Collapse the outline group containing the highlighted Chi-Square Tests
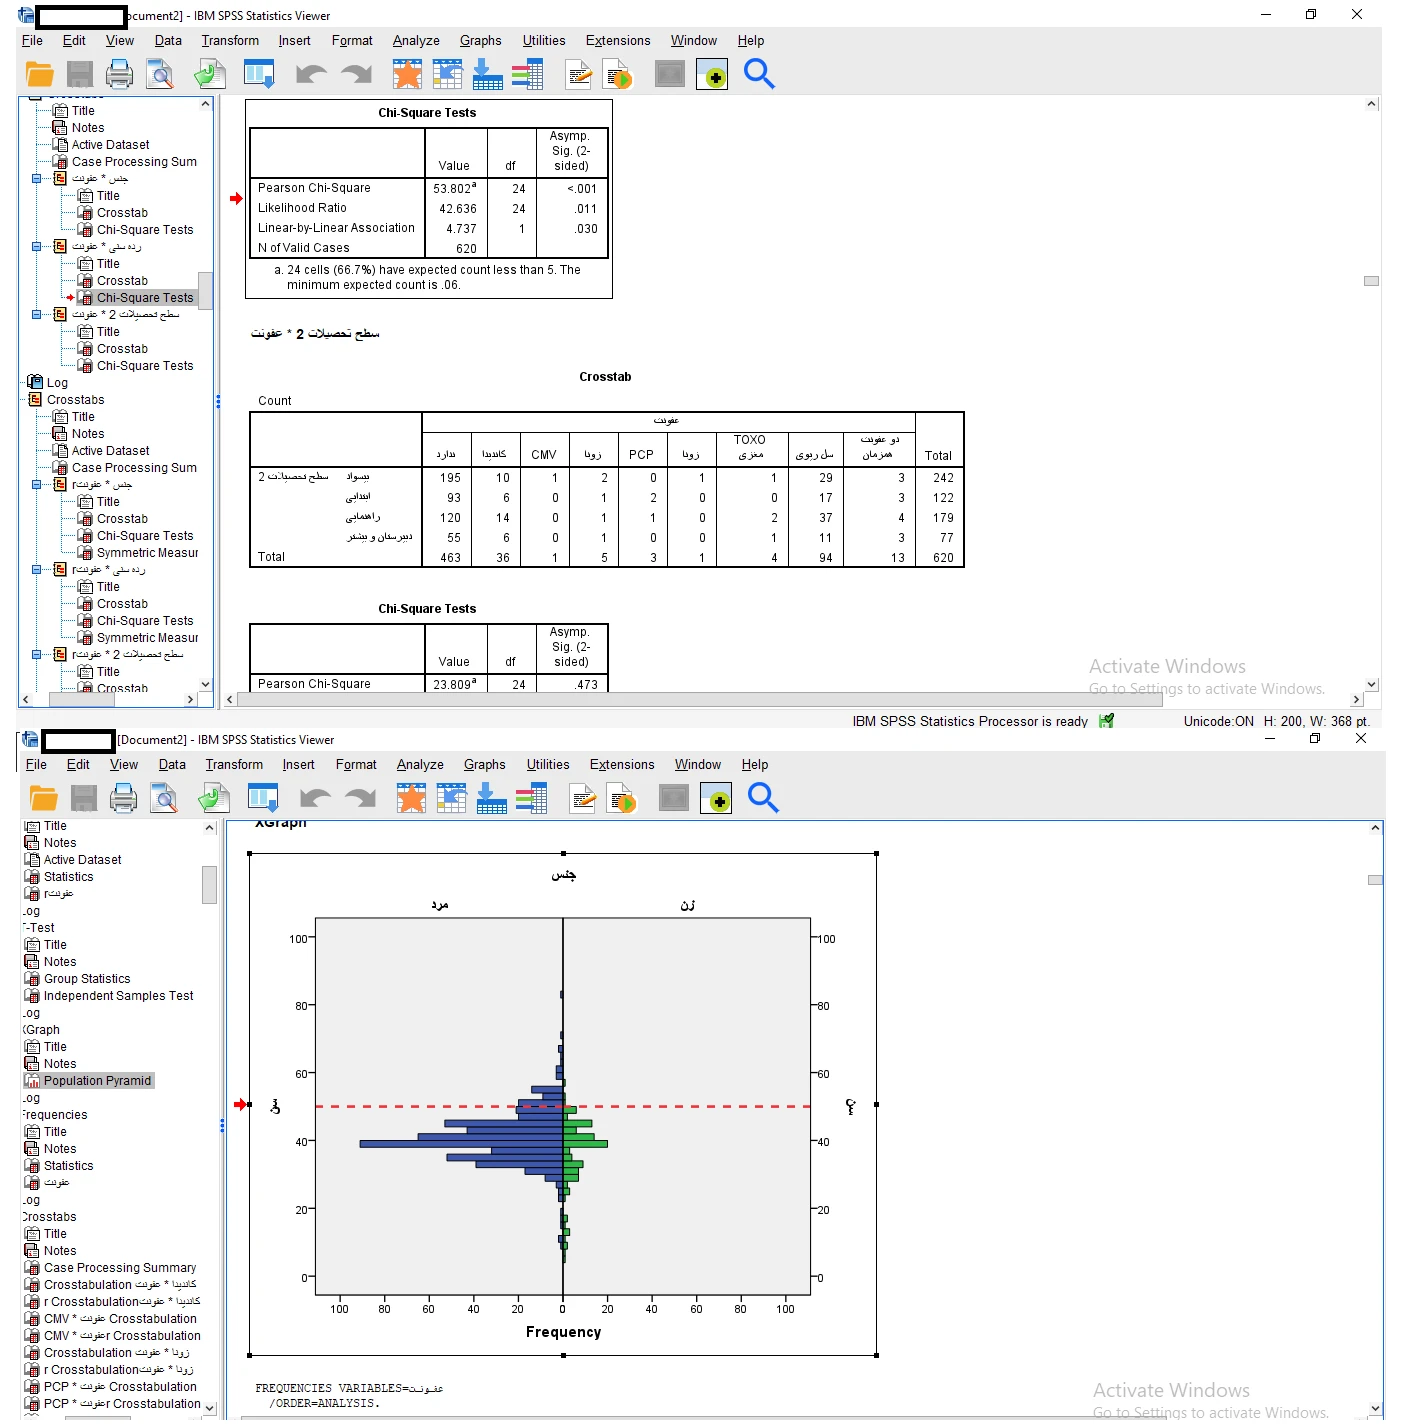The image size is (1404, 1424). pos(37,247)
